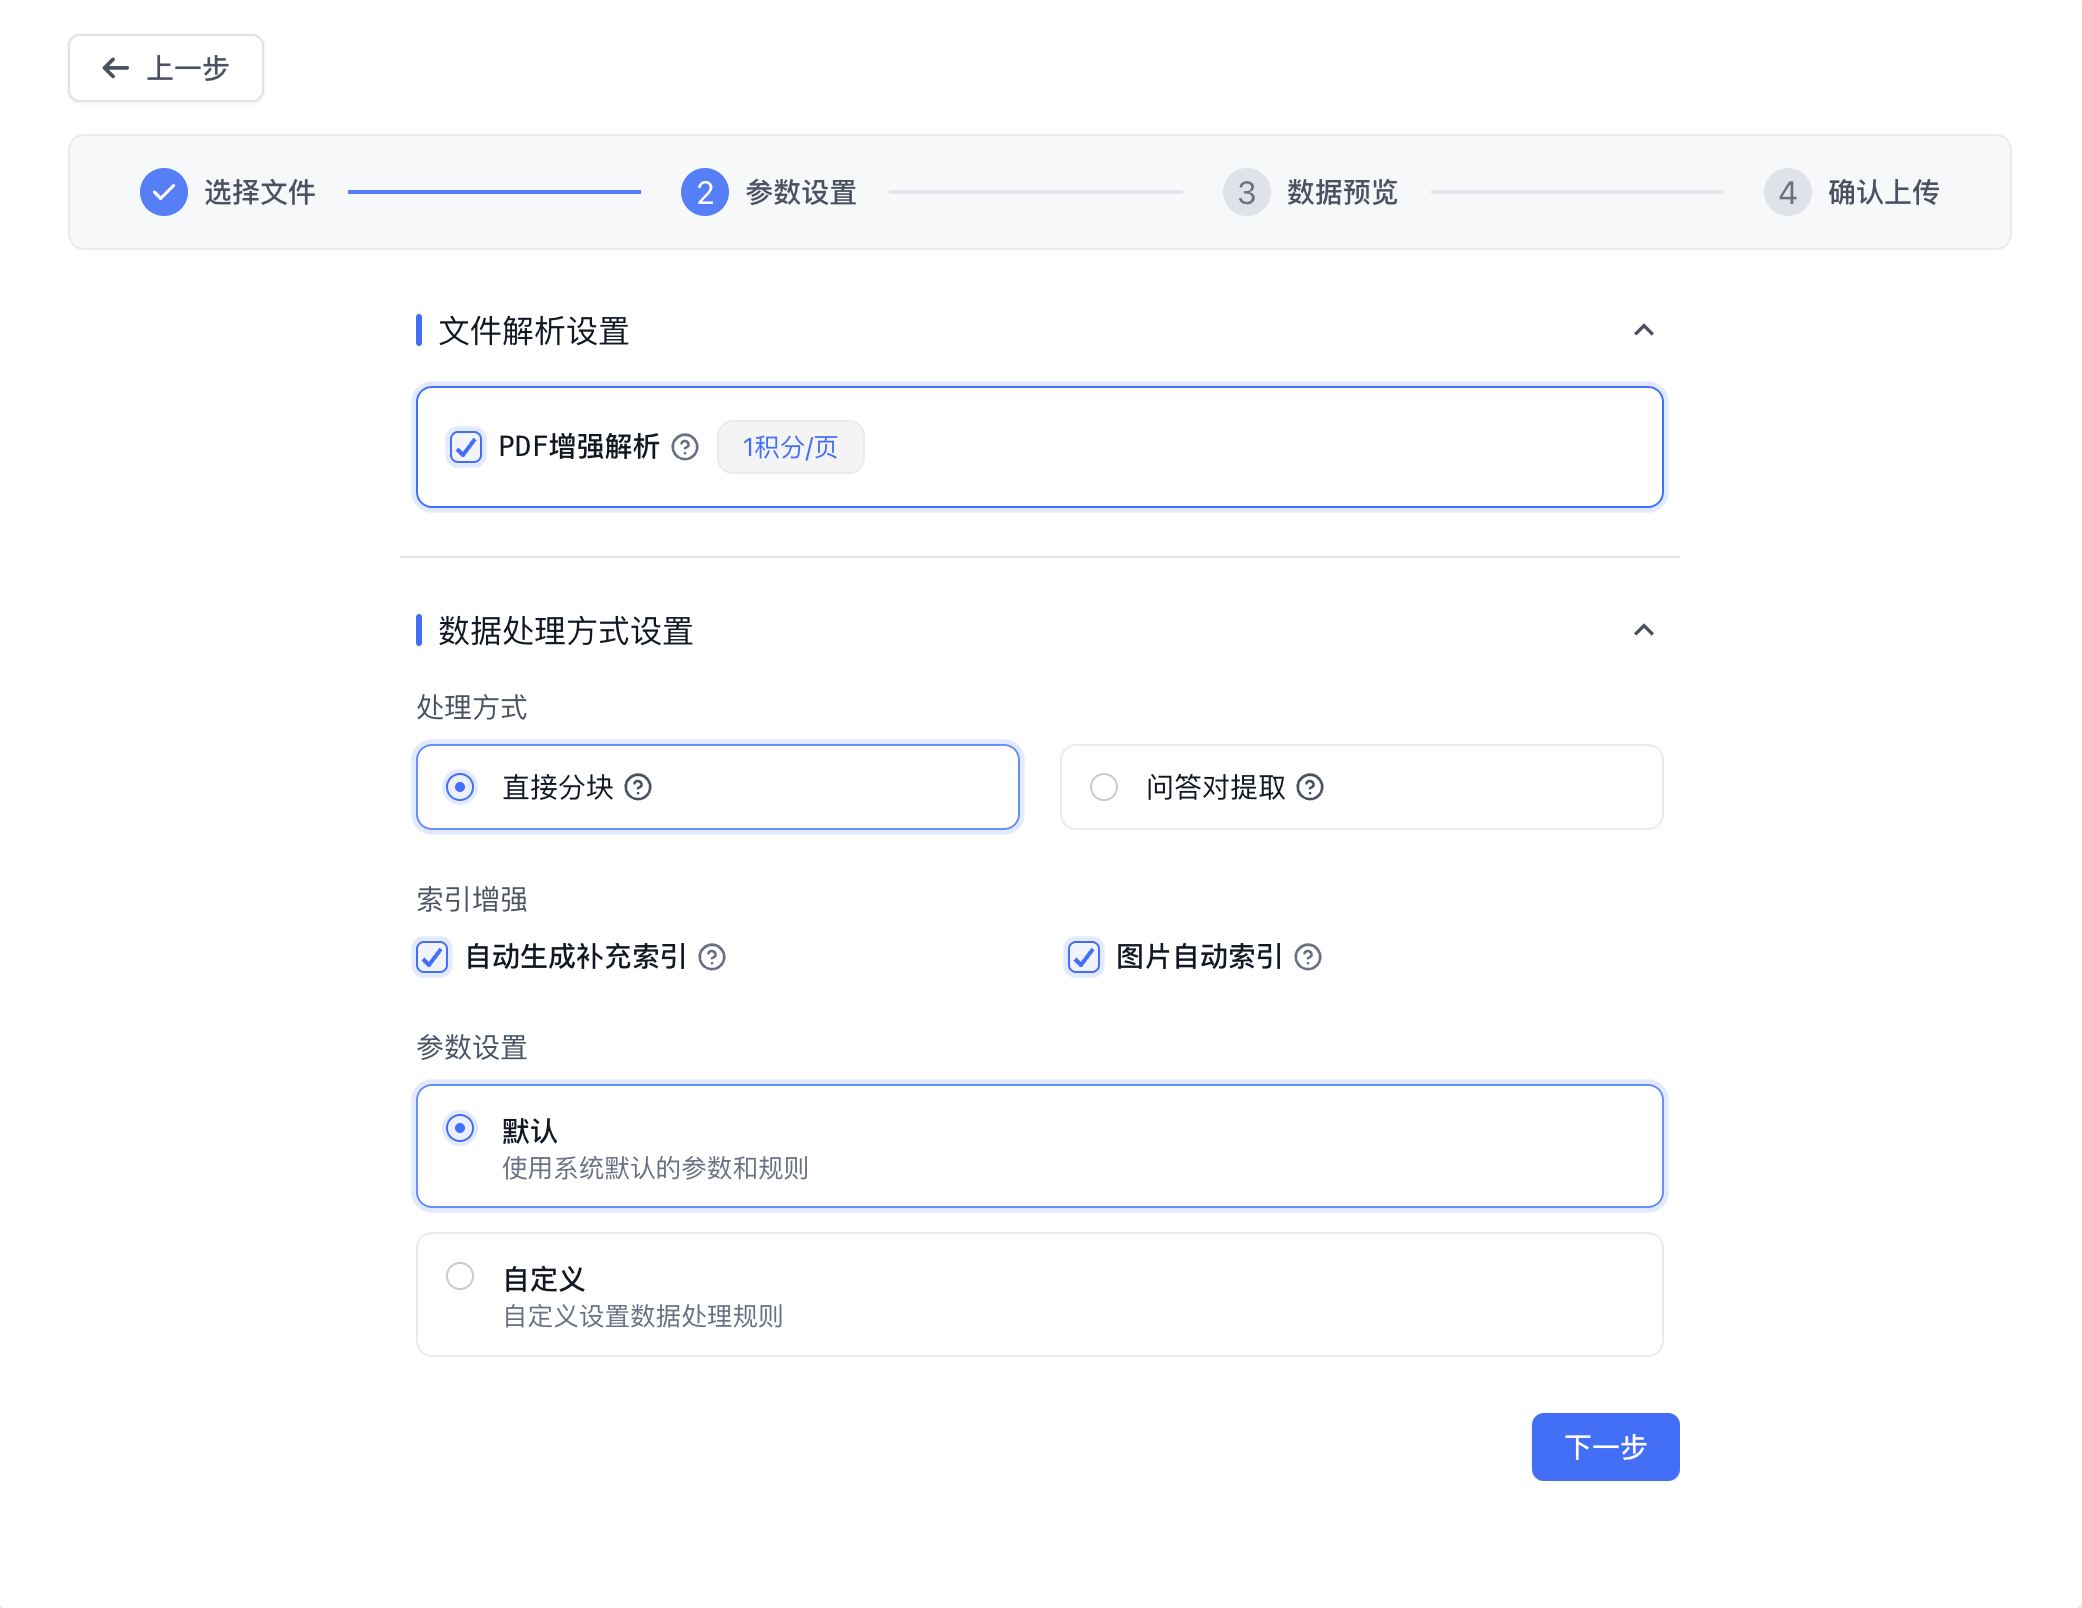The image size is (2082, 1608).
Task: Go to the 选择文件 step
Action: 259,192
